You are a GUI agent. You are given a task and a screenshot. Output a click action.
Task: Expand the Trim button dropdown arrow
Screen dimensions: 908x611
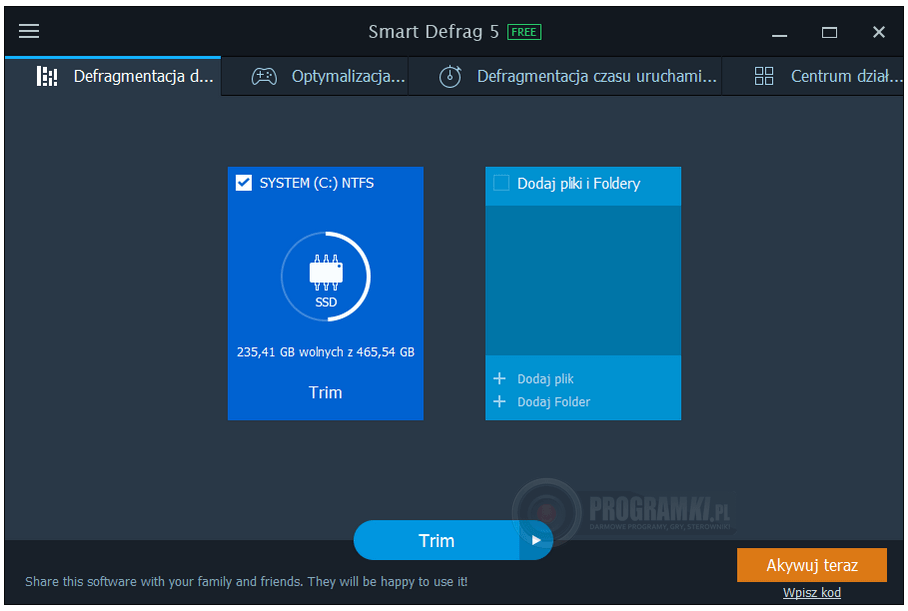536,540
